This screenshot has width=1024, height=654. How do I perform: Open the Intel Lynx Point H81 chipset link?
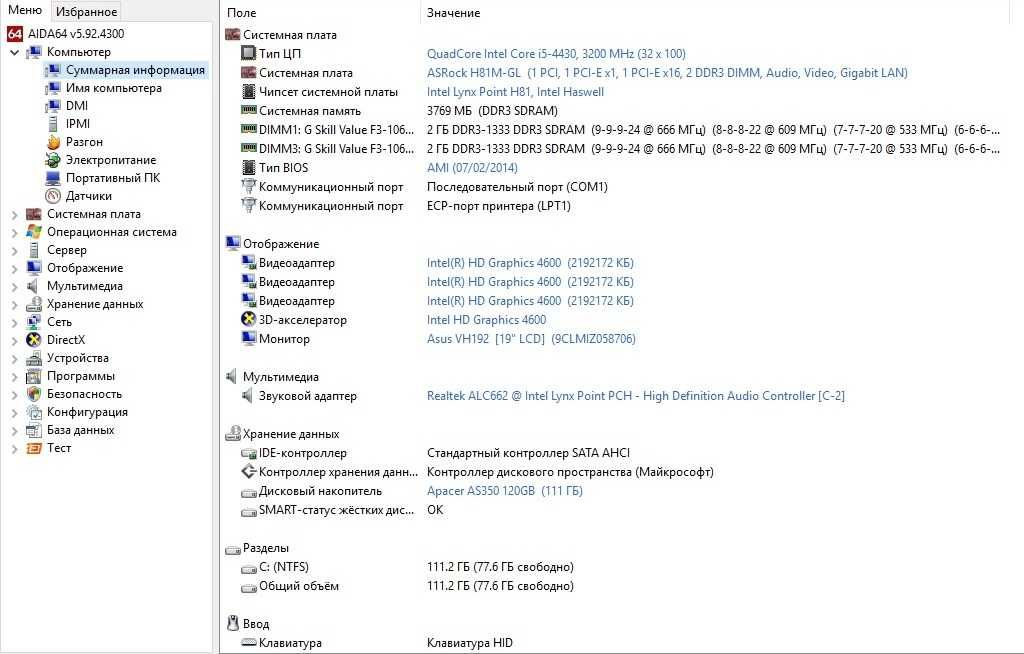(x=515, y=91)
